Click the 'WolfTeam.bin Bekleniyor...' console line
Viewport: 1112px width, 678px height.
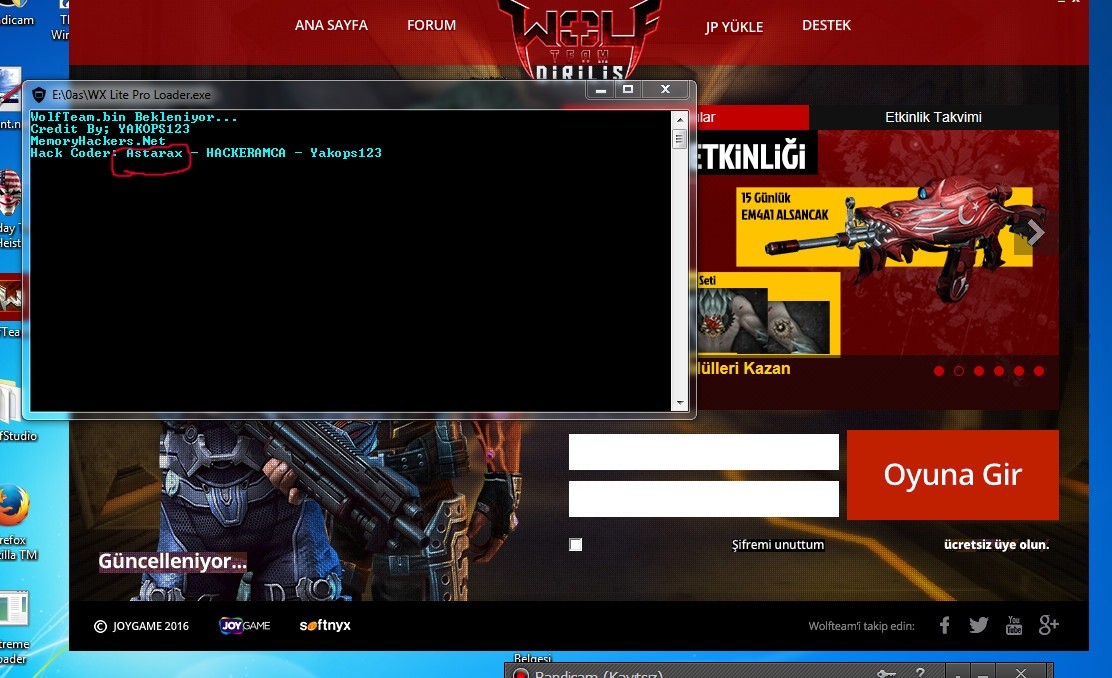(134, 117)
